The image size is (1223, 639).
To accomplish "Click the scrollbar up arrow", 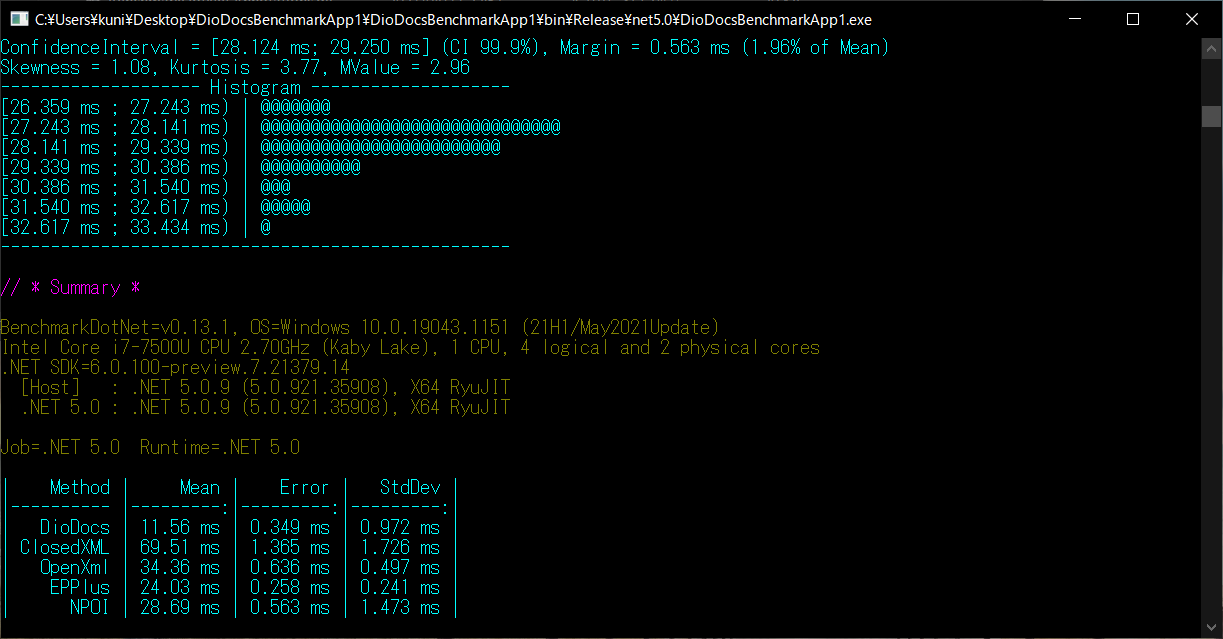I will pos(1211,47).
